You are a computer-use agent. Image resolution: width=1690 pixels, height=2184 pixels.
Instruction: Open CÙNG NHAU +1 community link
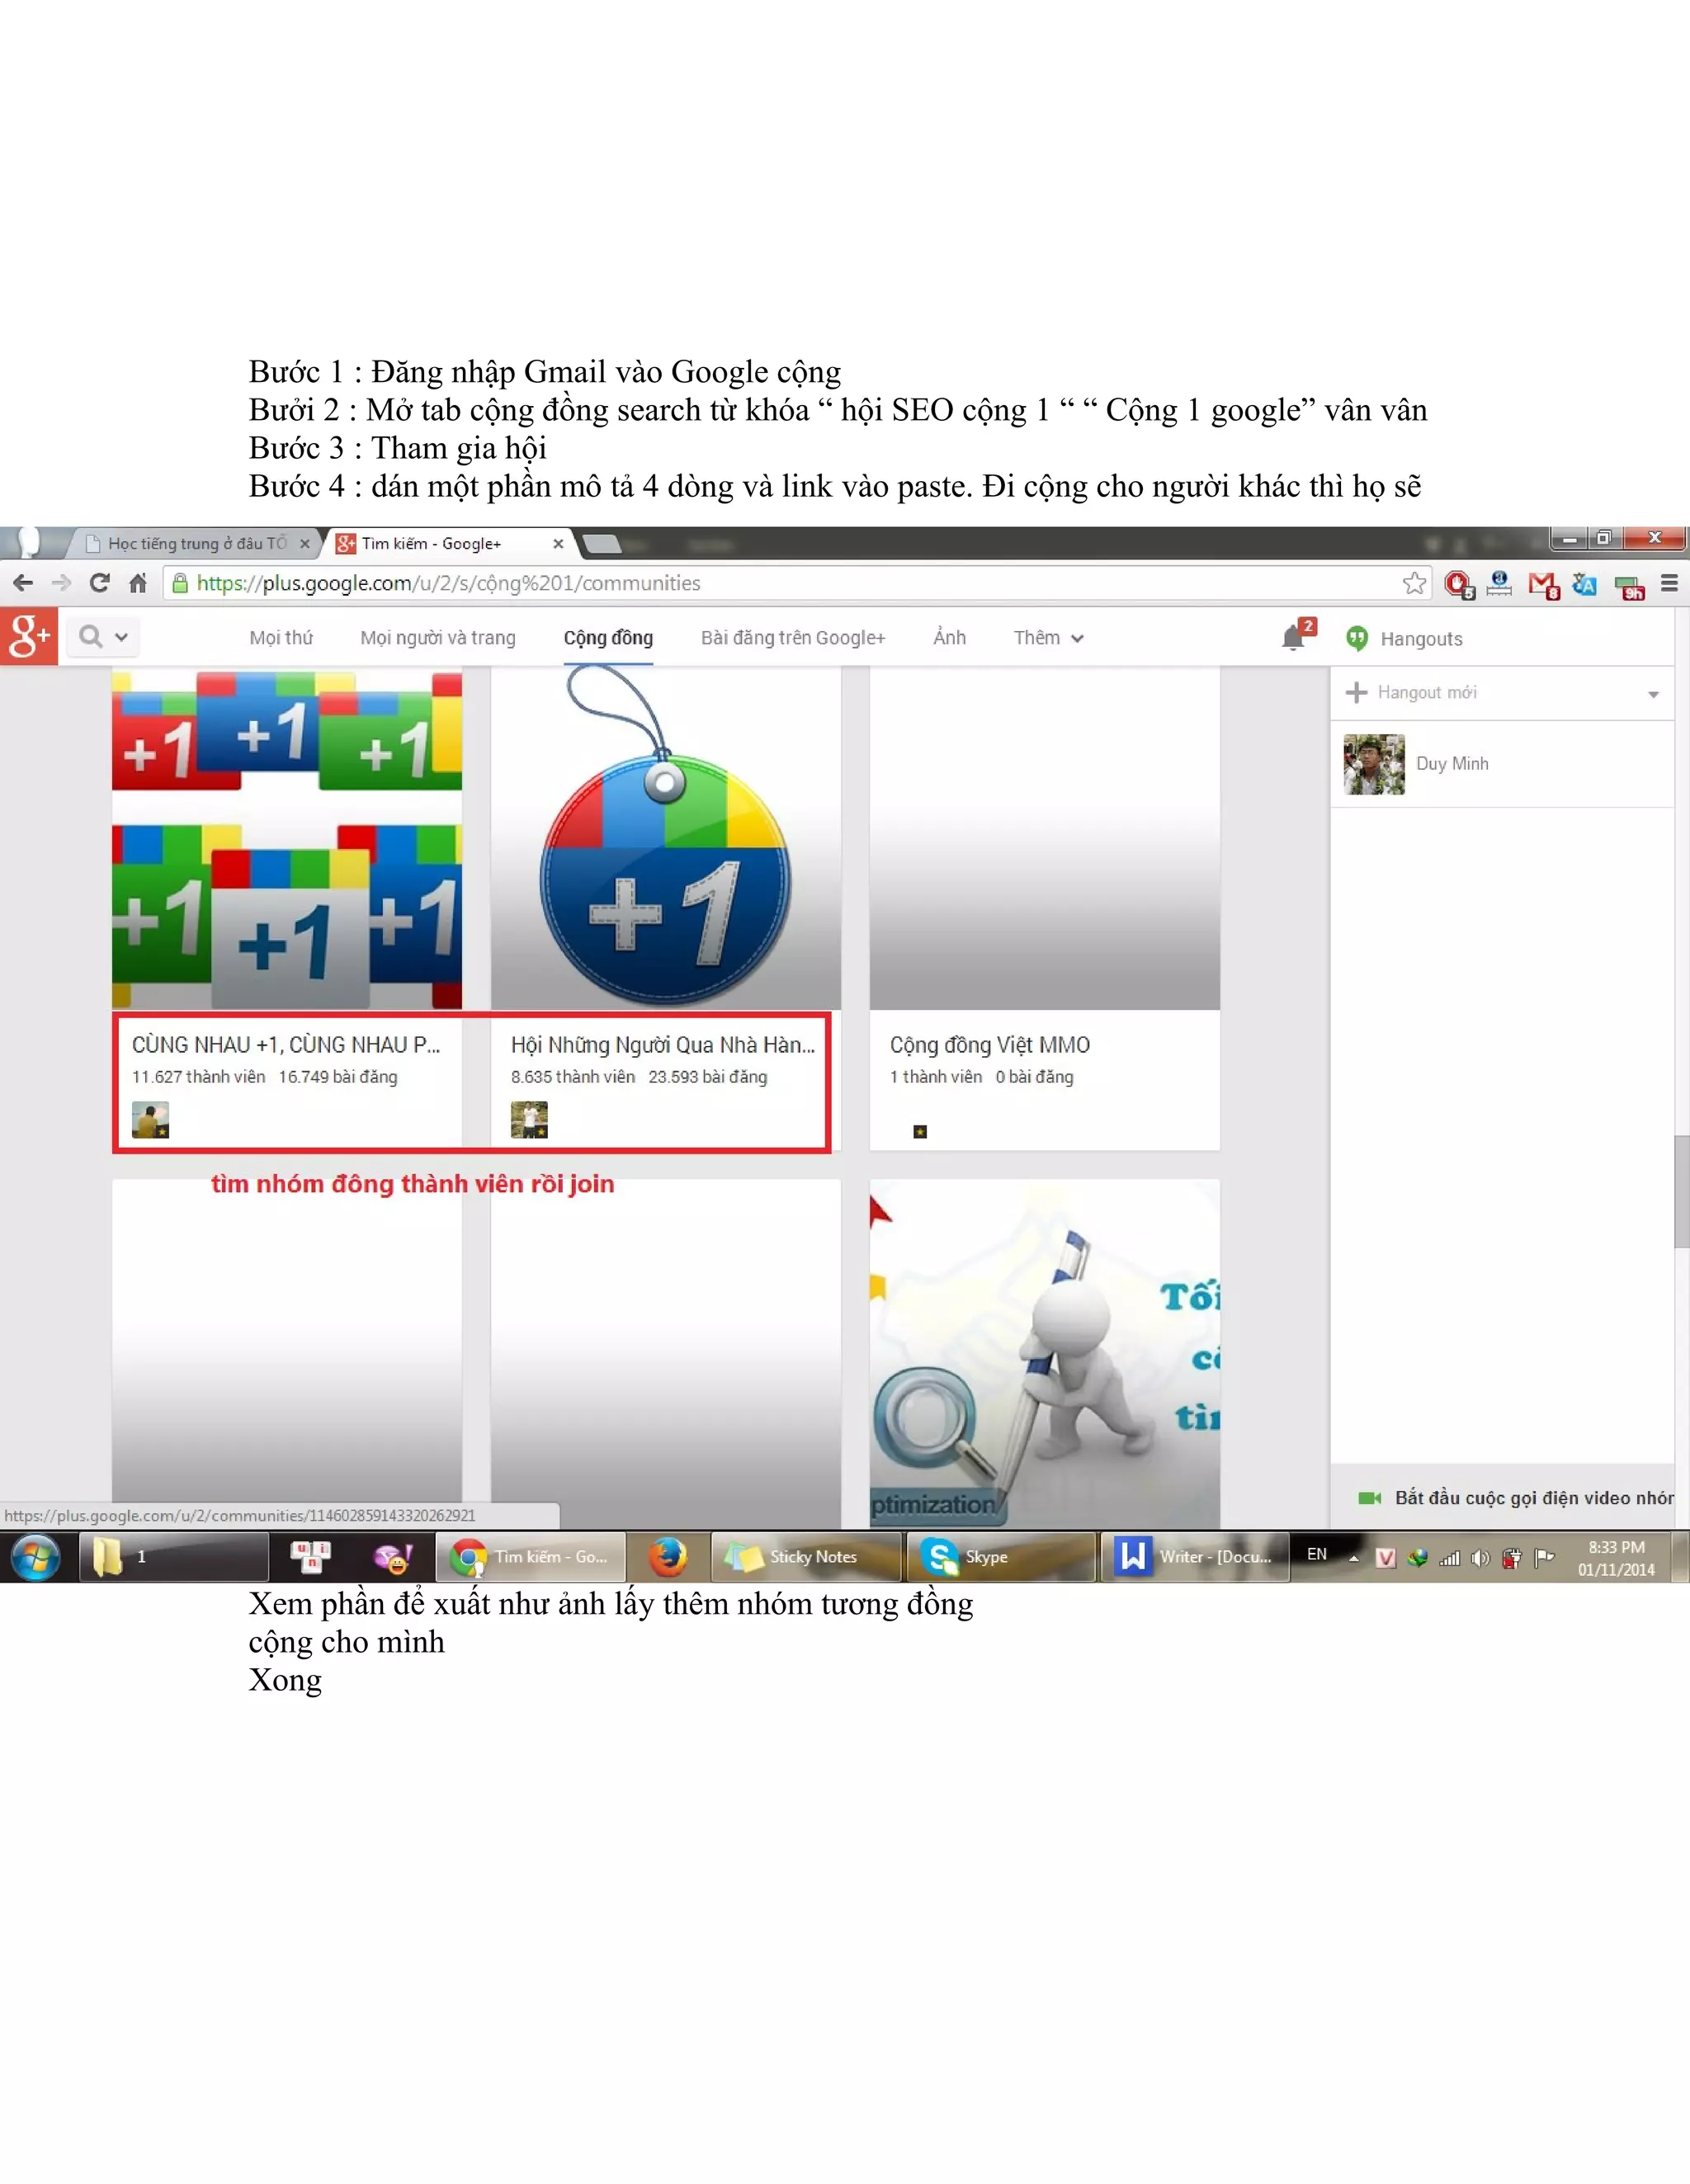(286, 1045)
